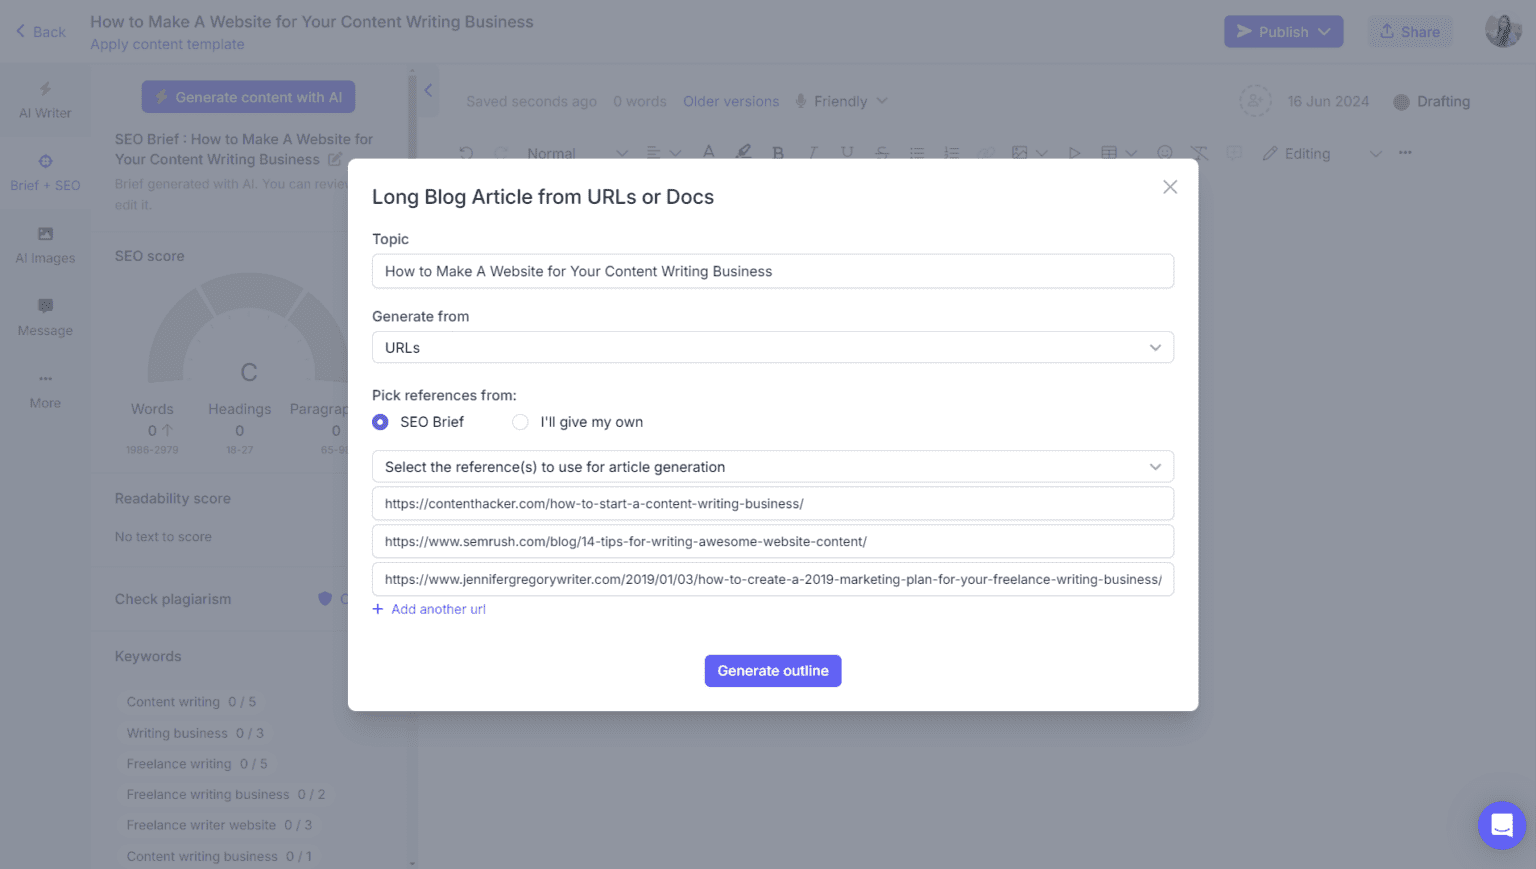Apply italic formatting
This screenshot has width=1536, height=869.
pyautogui.click(x=813, y=152)
